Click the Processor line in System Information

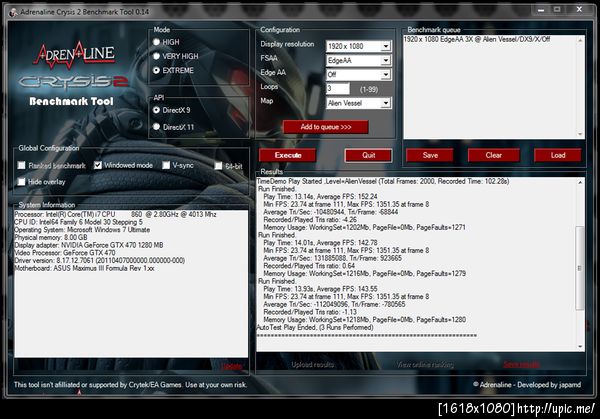tap(115, 214)
